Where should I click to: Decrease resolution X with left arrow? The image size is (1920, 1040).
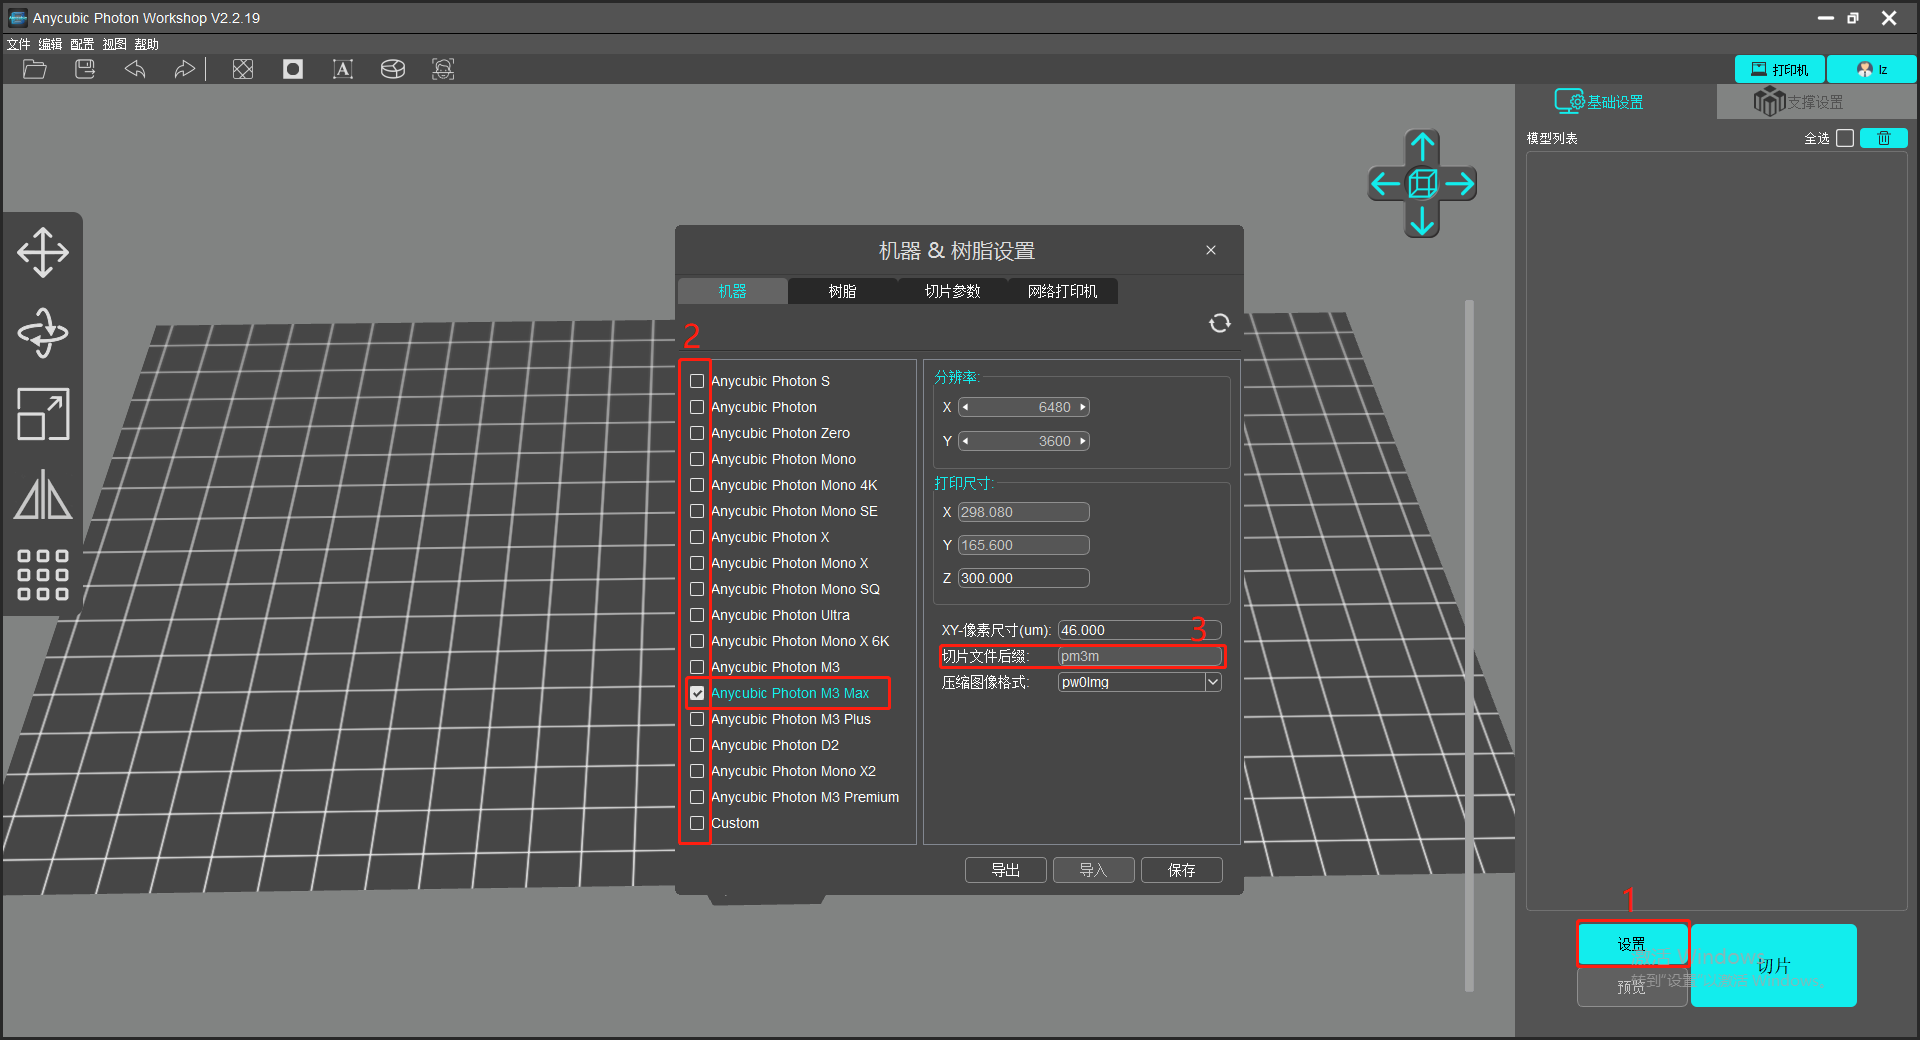coord(965,407)
